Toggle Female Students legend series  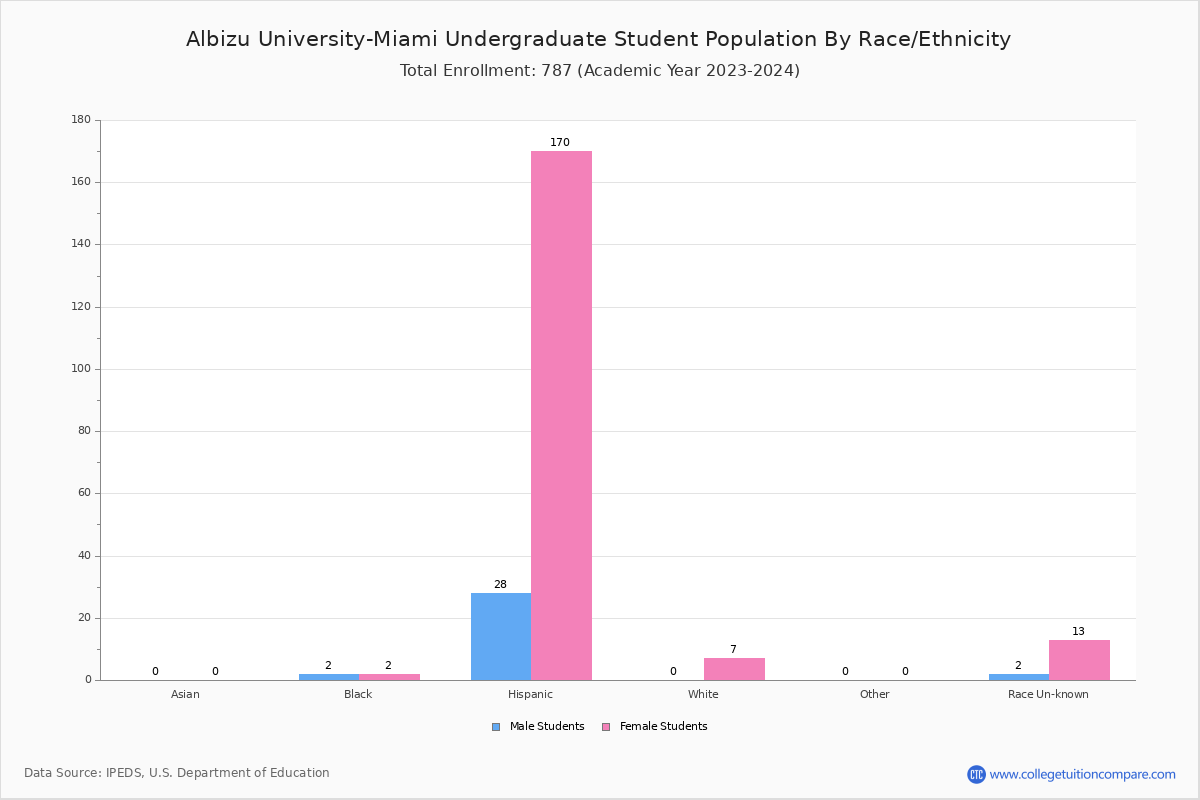point(663,727)
